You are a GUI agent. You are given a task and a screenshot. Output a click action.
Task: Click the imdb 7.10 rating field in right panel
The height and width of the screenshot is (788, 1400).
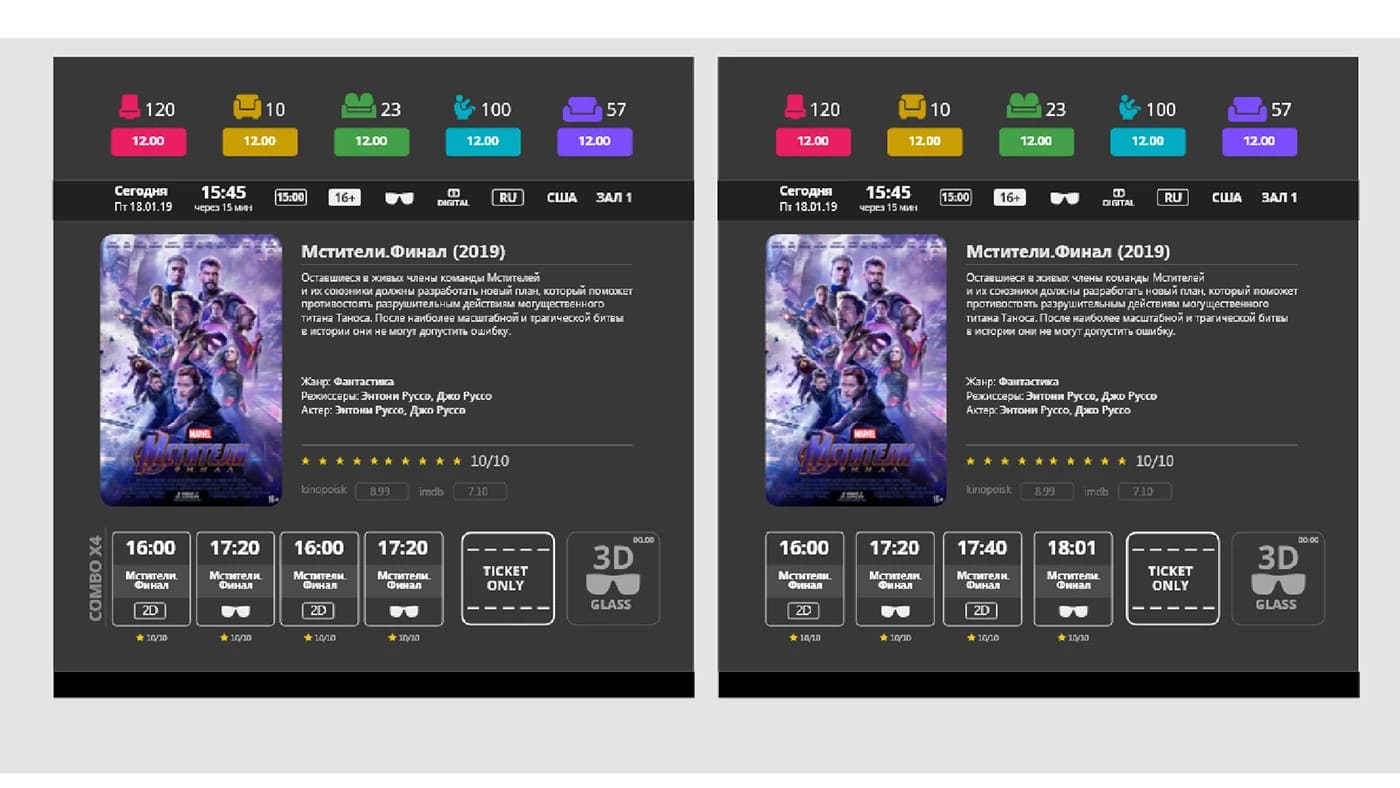(x=1144, y=491)
